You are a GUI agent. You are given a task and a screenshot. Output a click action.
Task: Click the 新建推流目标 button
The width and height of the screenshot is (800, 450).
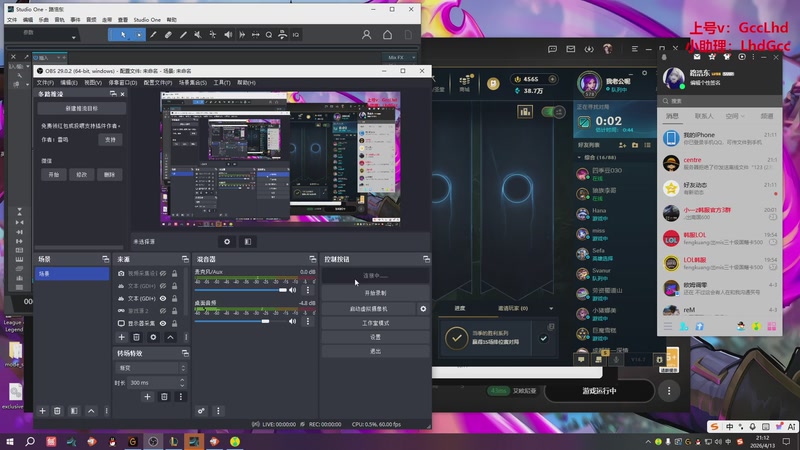tap(82, 109)
